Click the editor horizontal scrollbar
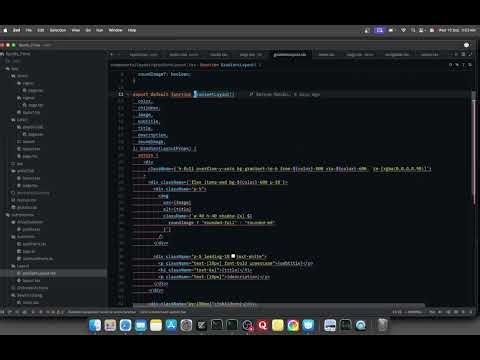 pyautogui.click(x=279, y=305)
